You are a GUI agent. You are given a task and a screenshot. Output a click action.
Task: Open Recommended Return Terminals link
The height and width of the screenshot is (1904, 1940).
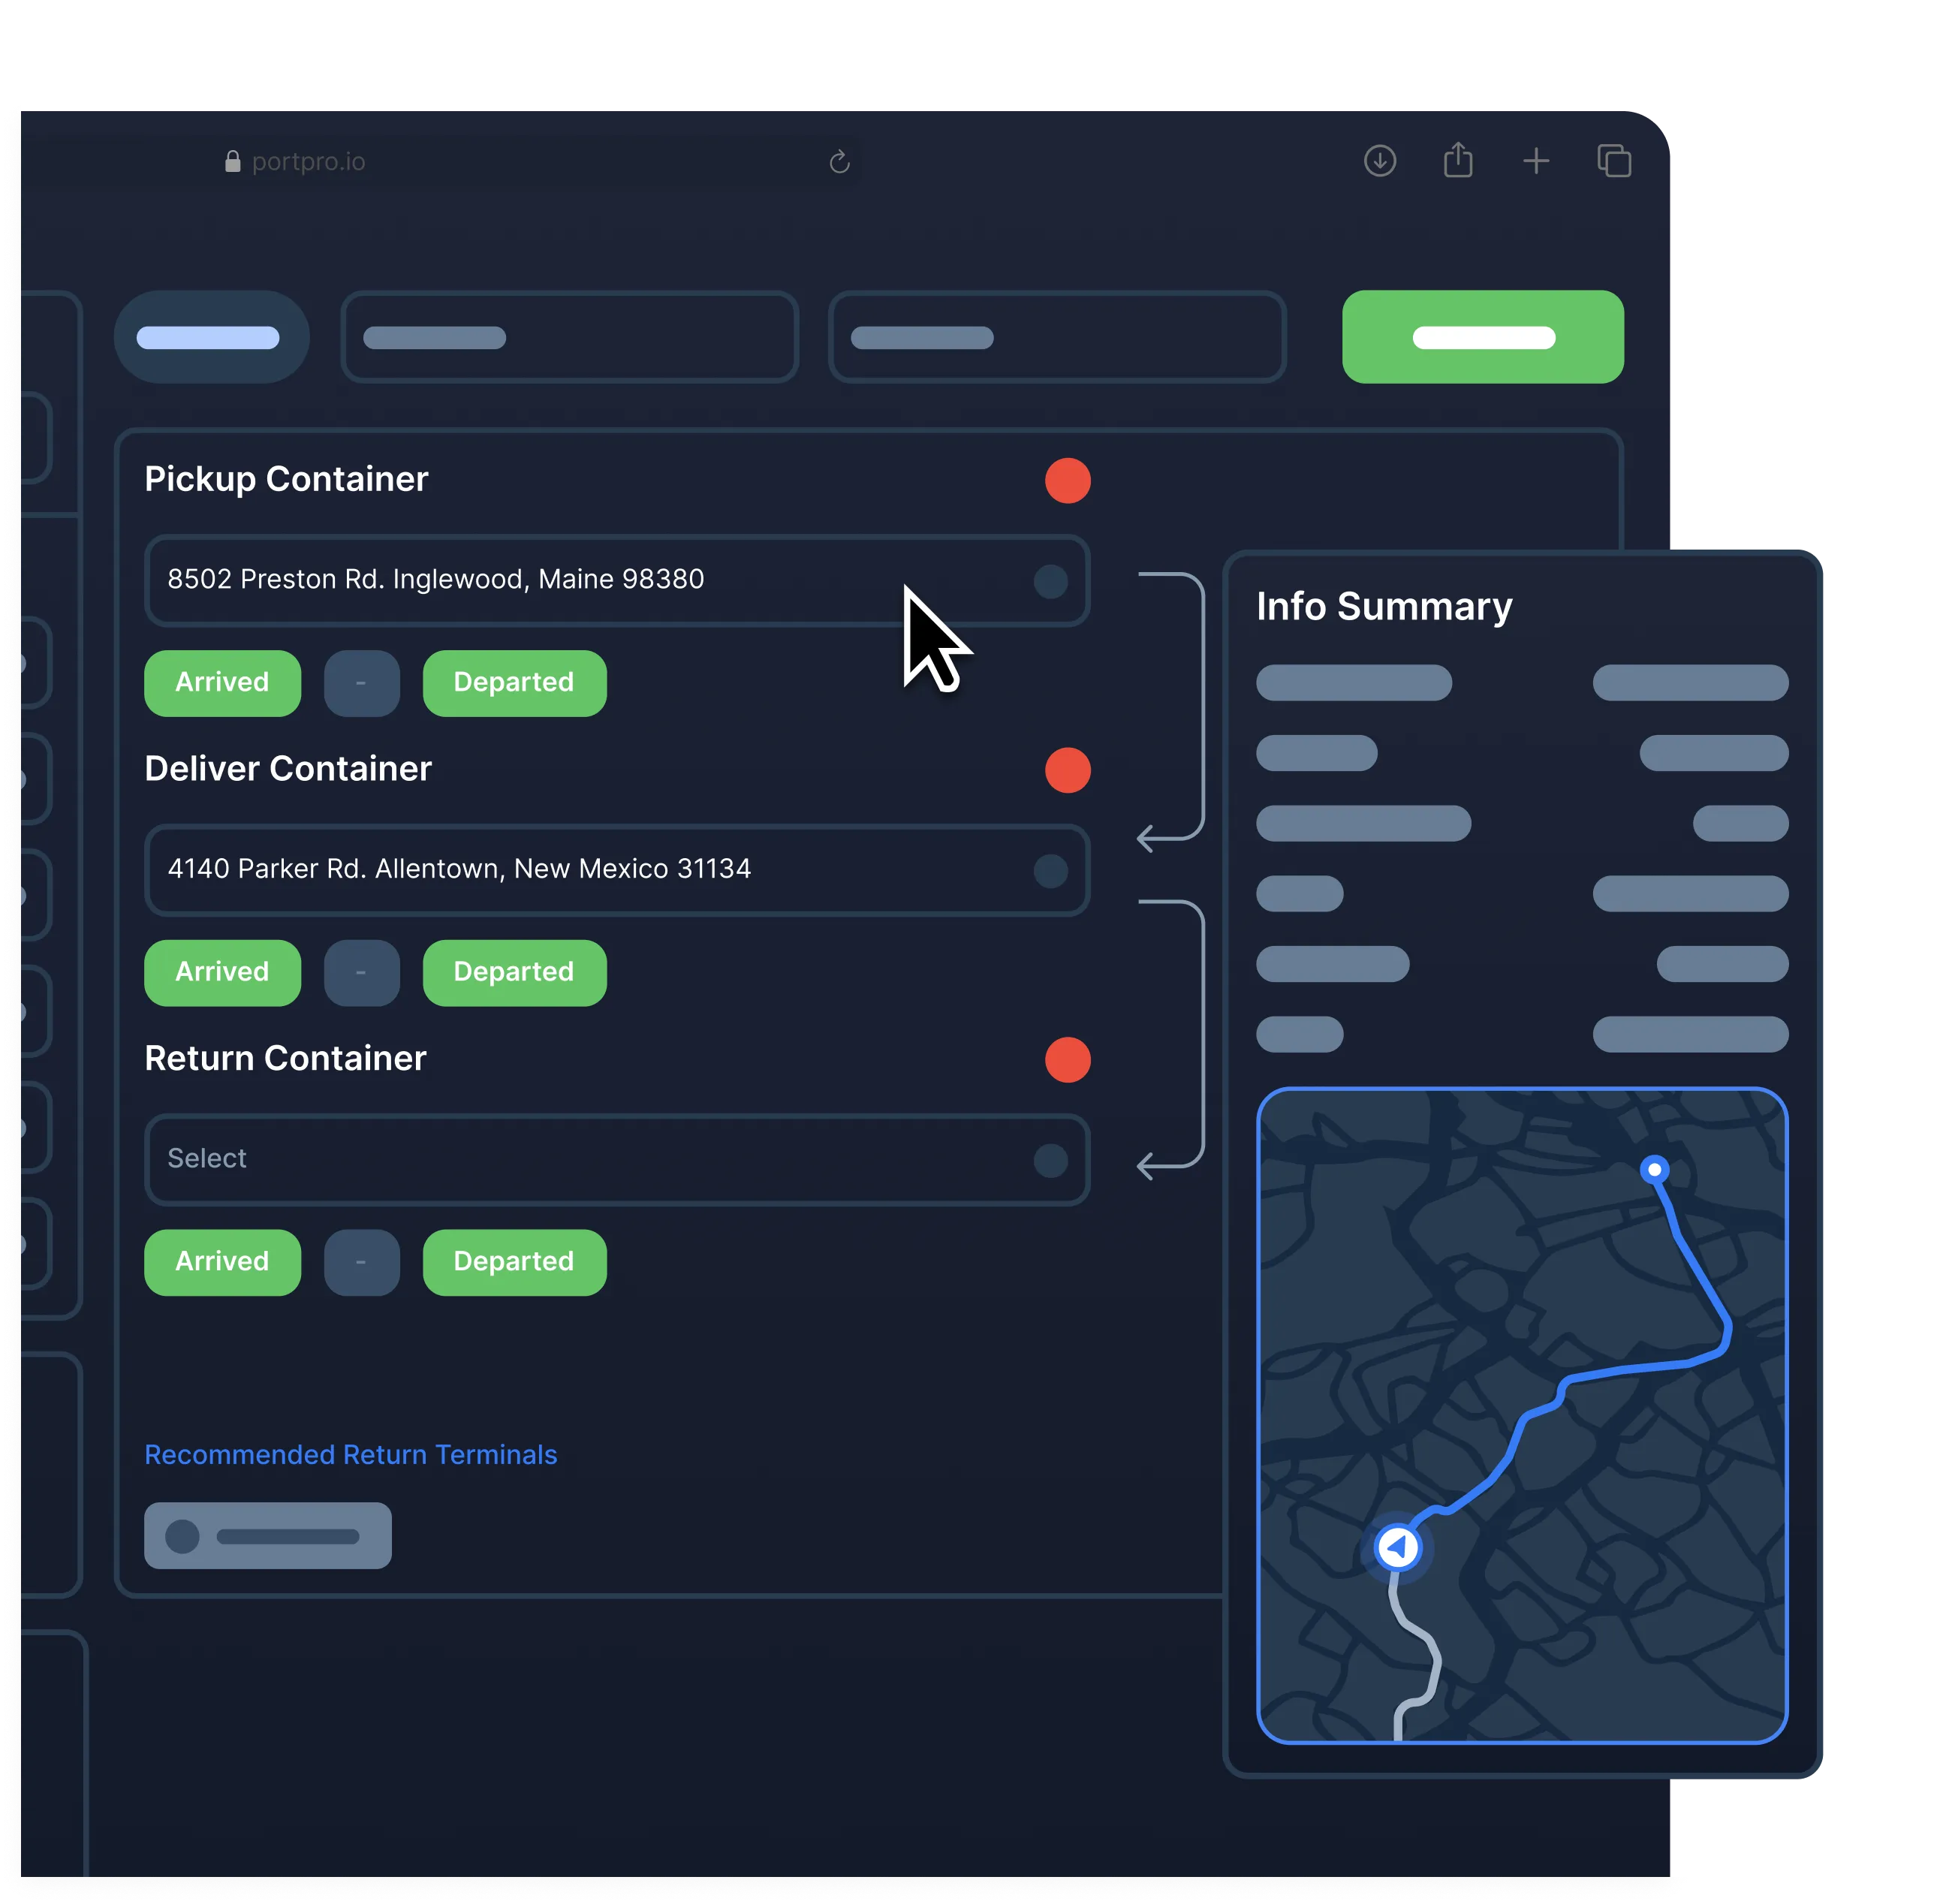click(x=350, y=1454)
